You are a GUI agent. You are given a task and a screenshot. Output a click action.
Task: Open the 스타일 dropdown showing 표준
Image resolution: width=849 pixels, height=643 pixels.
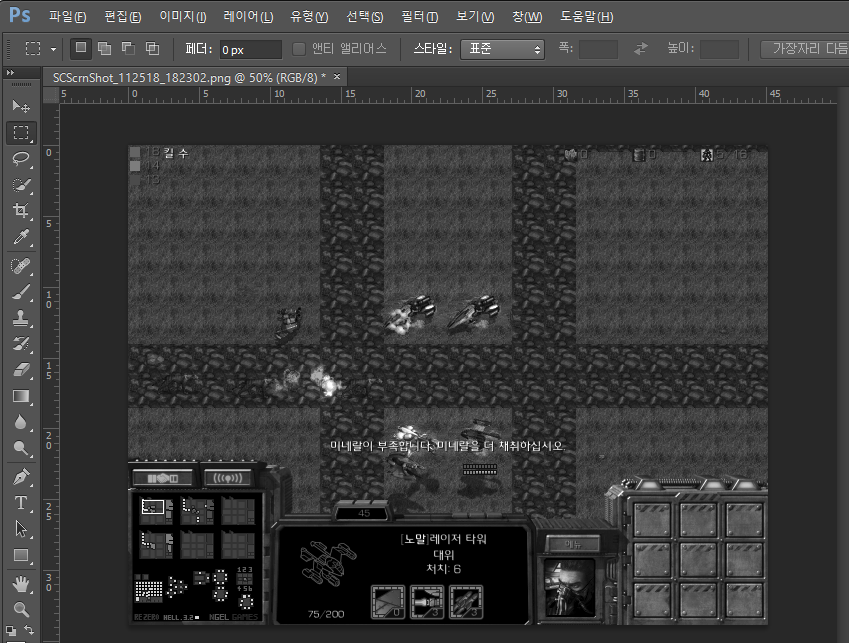[502, 49]
